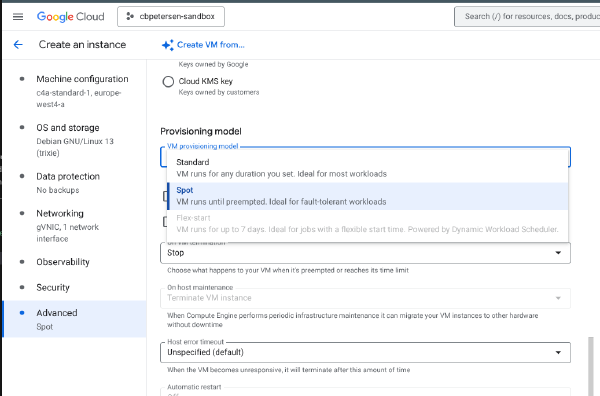Open the main navigation hamburger menu

pyautogui.click(x=18, y=16)
